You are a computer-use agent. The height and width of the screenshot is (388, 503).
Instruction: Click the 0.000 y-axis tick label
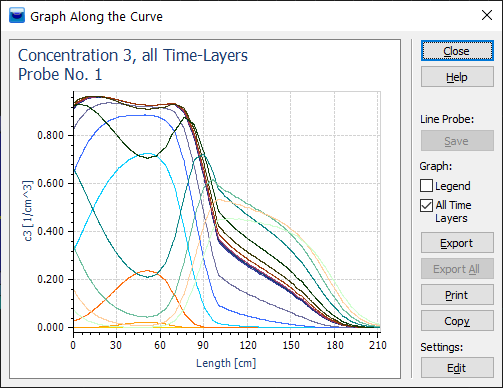(x=50, y=327)
